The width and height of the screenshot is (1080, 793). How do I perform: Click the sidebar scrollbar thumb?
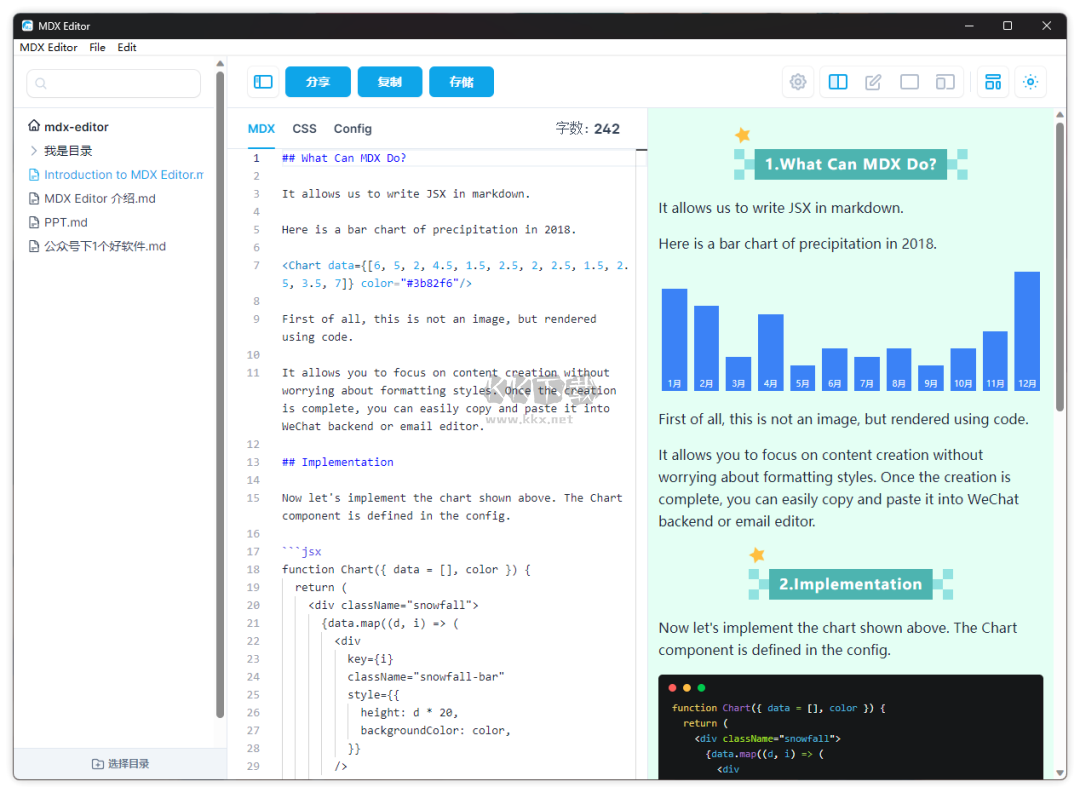pyautogui.click(x=220, y=394)
